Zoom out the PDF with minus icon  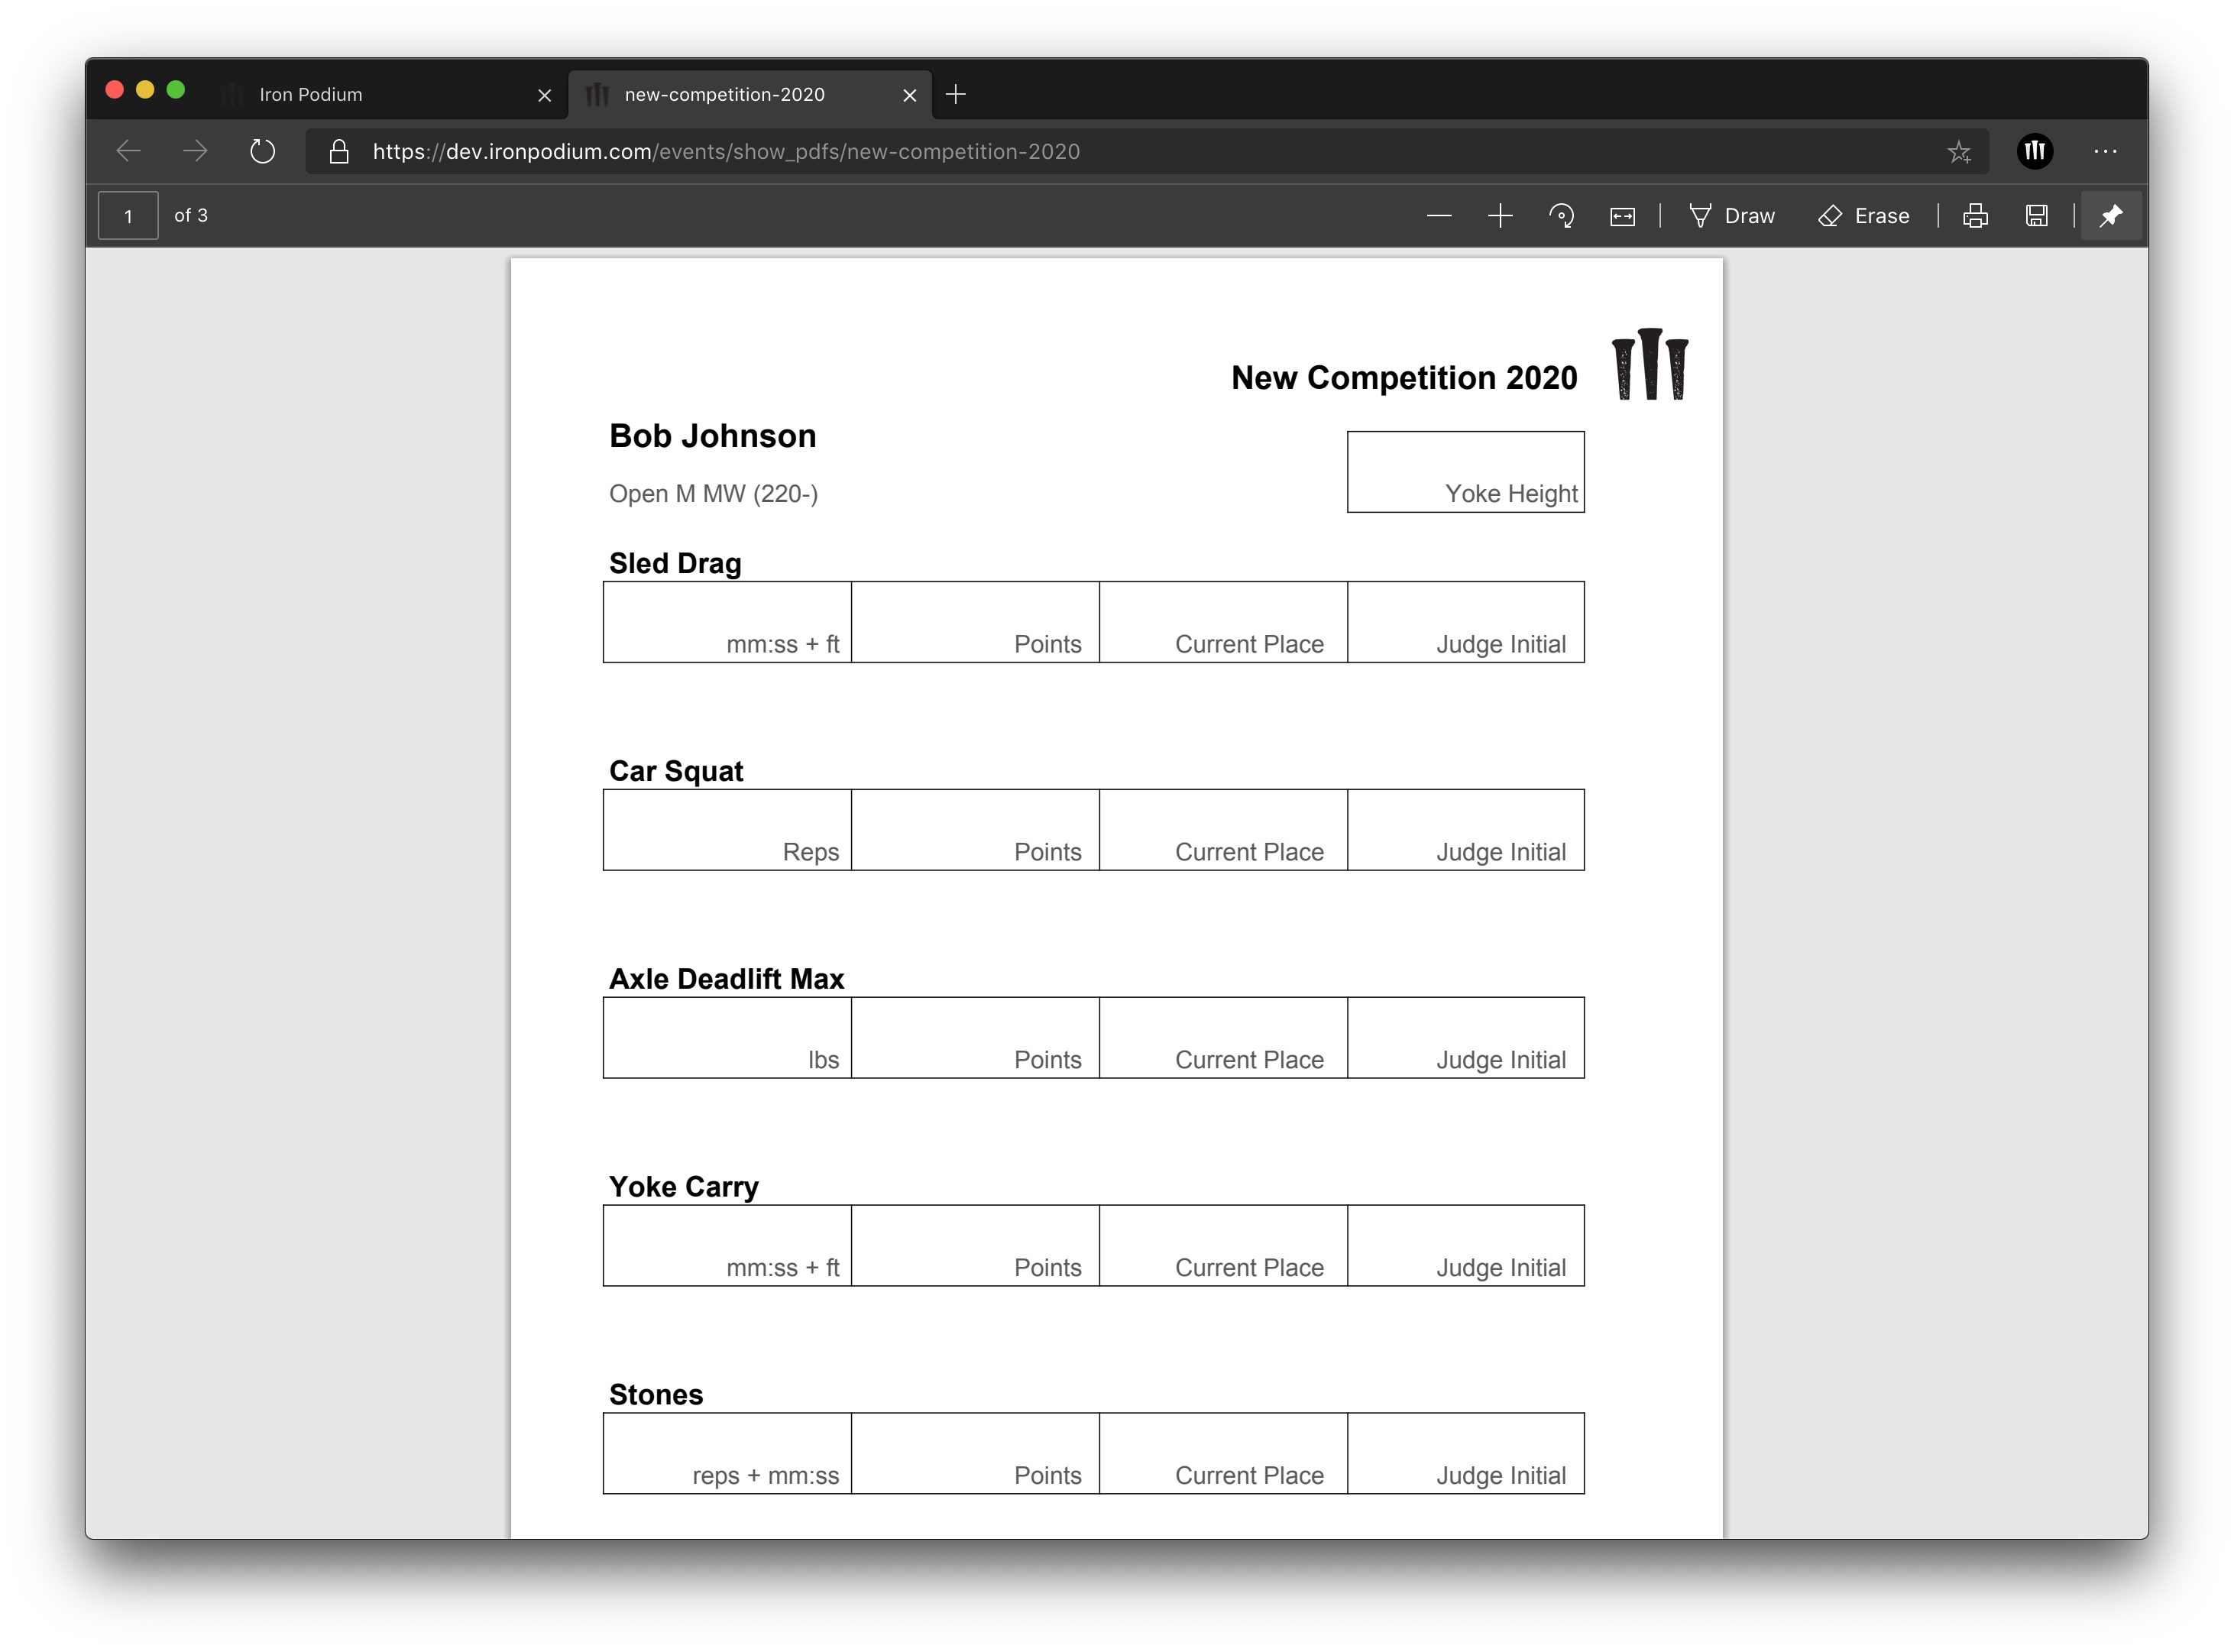[x=1438, y=216]
